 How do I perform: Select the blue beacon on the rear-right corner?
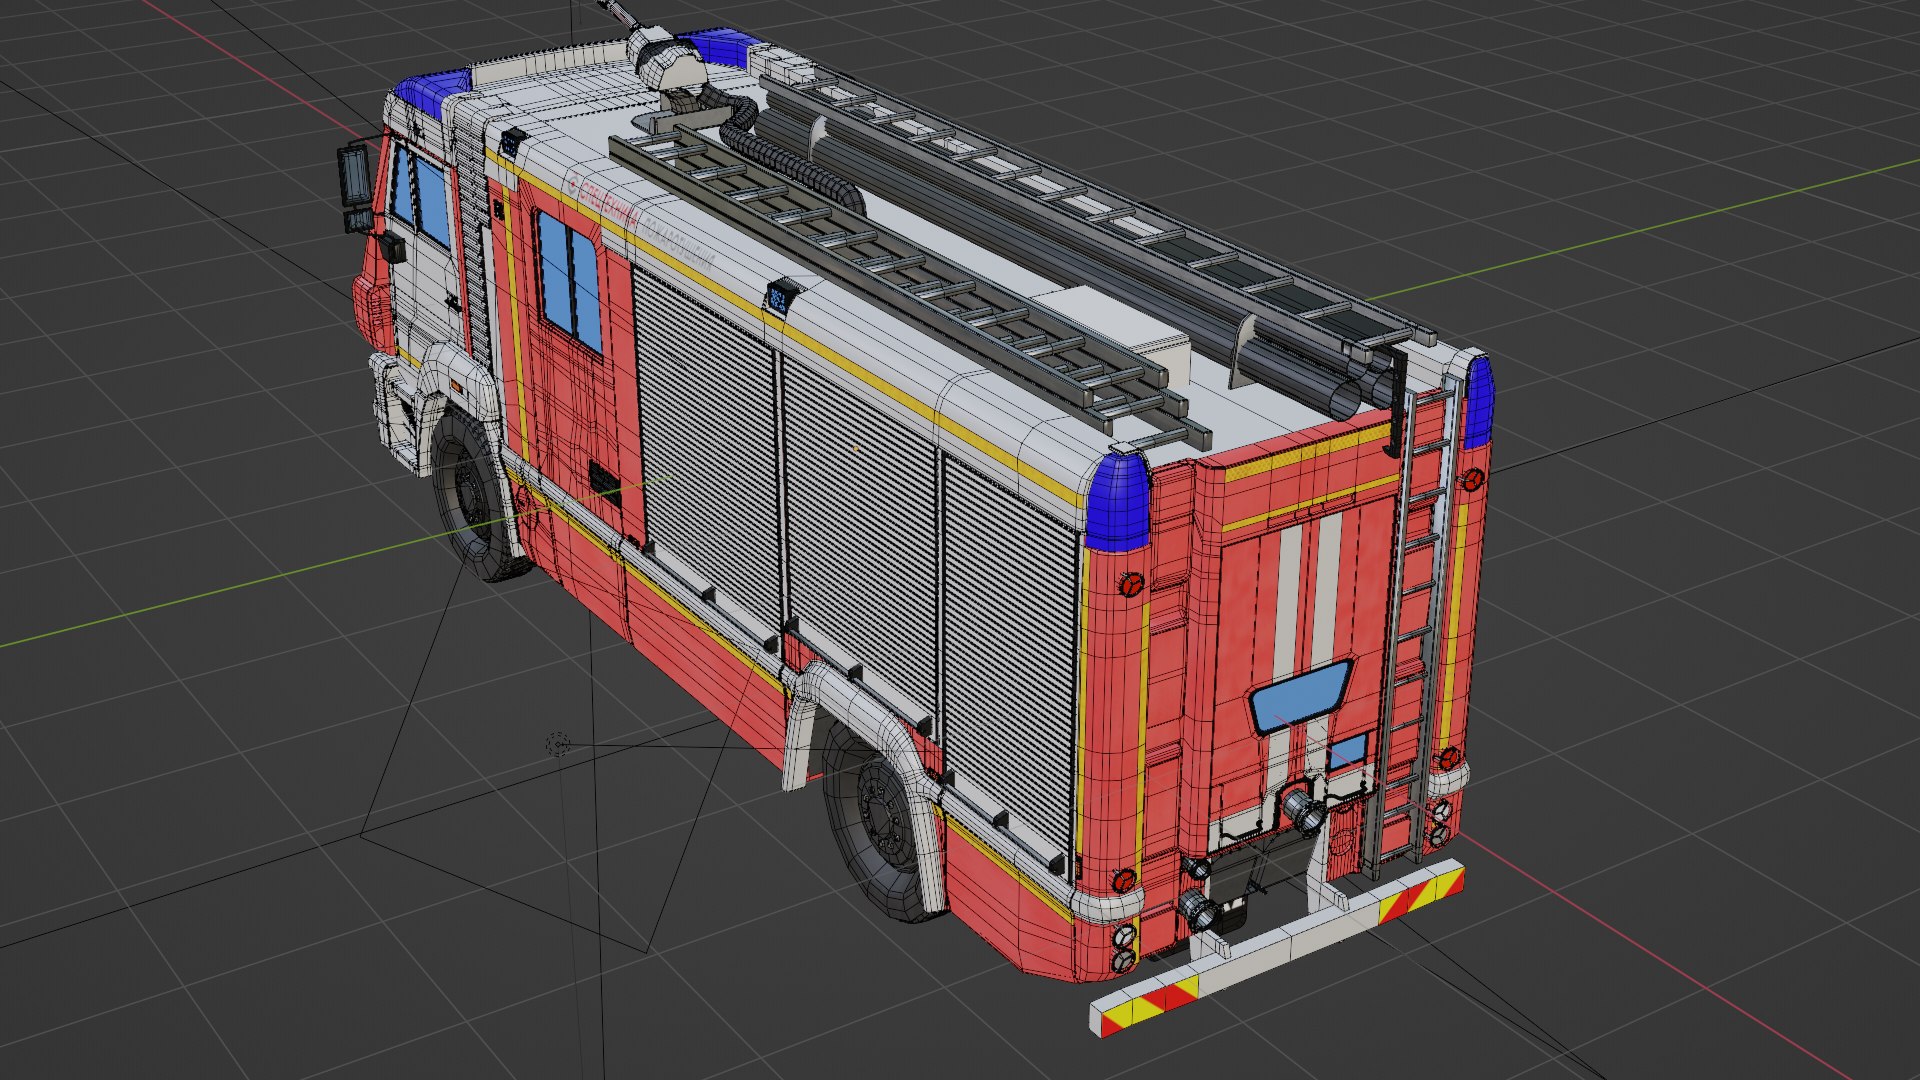tap(1478, 401)
